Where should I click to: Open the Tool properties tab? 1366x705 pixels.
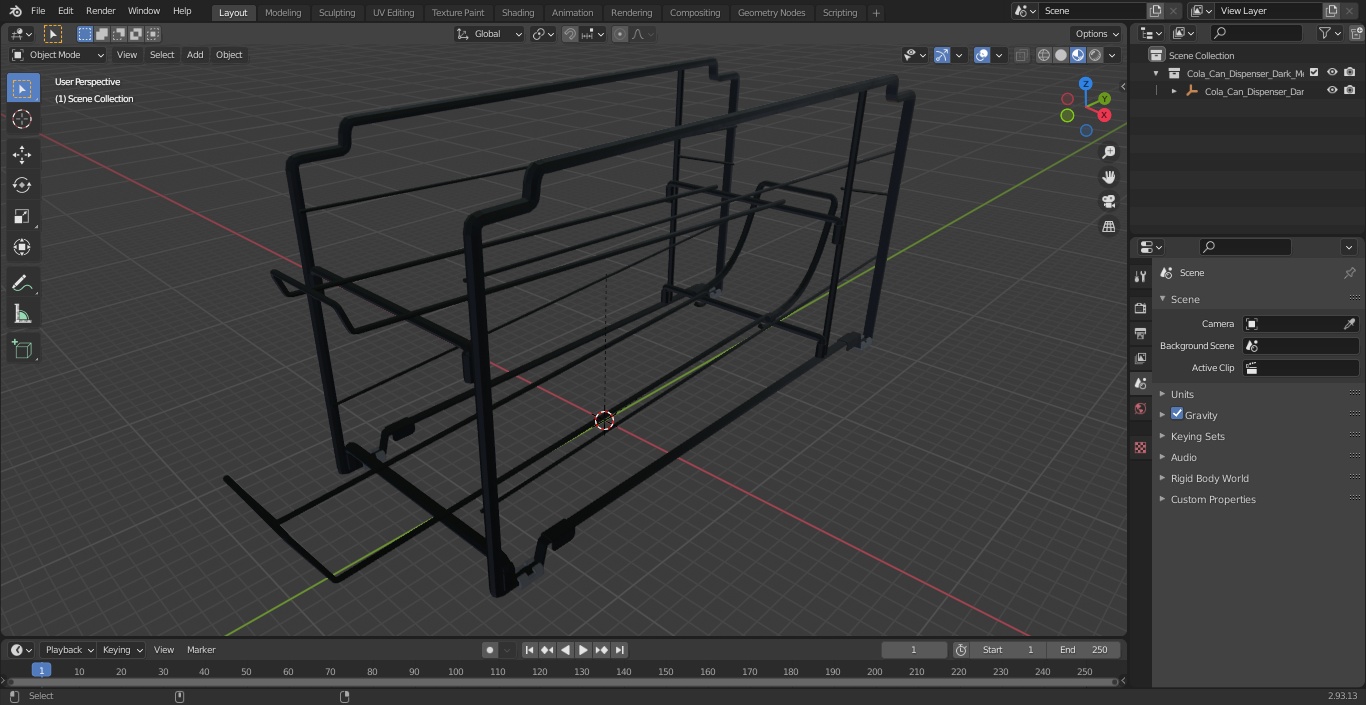point(1140,277)
